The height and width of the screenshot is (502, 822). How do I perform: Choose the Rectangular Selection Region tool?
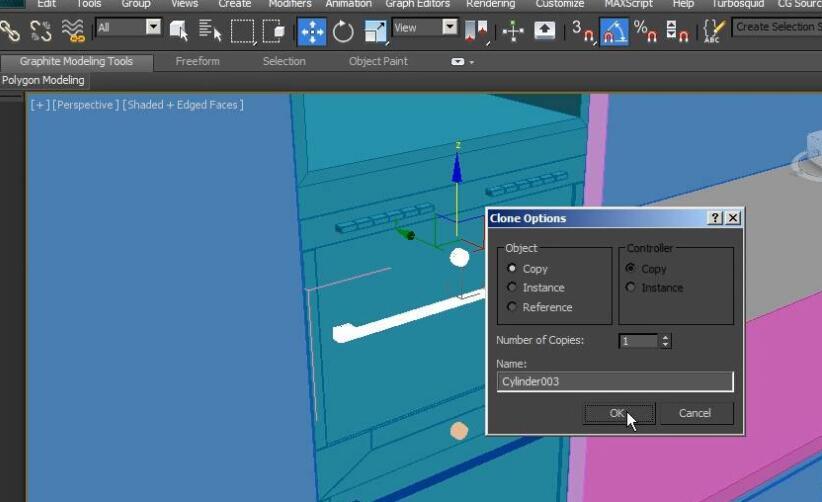point(242,31)
